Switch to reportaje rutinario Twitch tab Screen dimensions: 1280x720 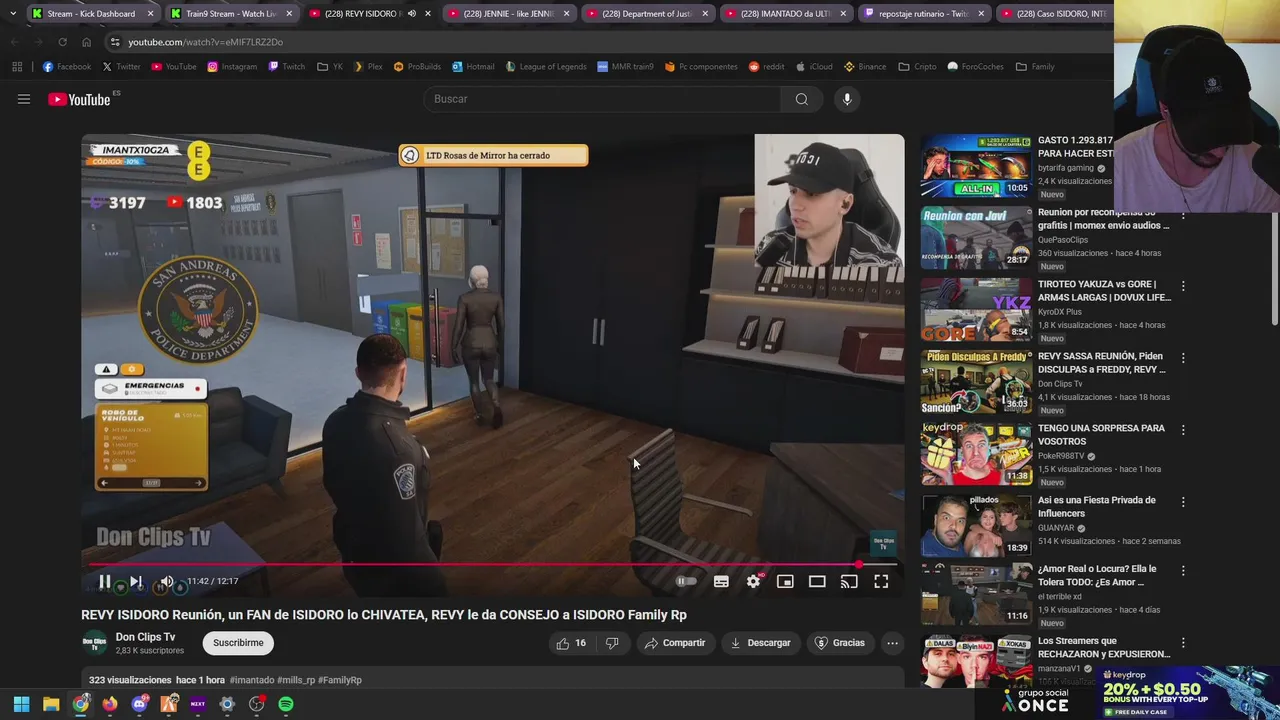pyautogui.click(x=923, y=14)
